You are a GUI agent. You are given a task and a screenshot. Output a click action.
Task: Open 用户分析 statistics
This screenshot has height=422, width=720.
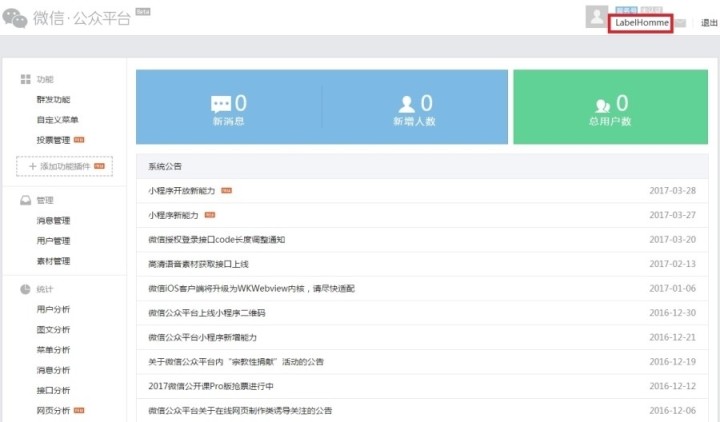(x=53, y=309)
